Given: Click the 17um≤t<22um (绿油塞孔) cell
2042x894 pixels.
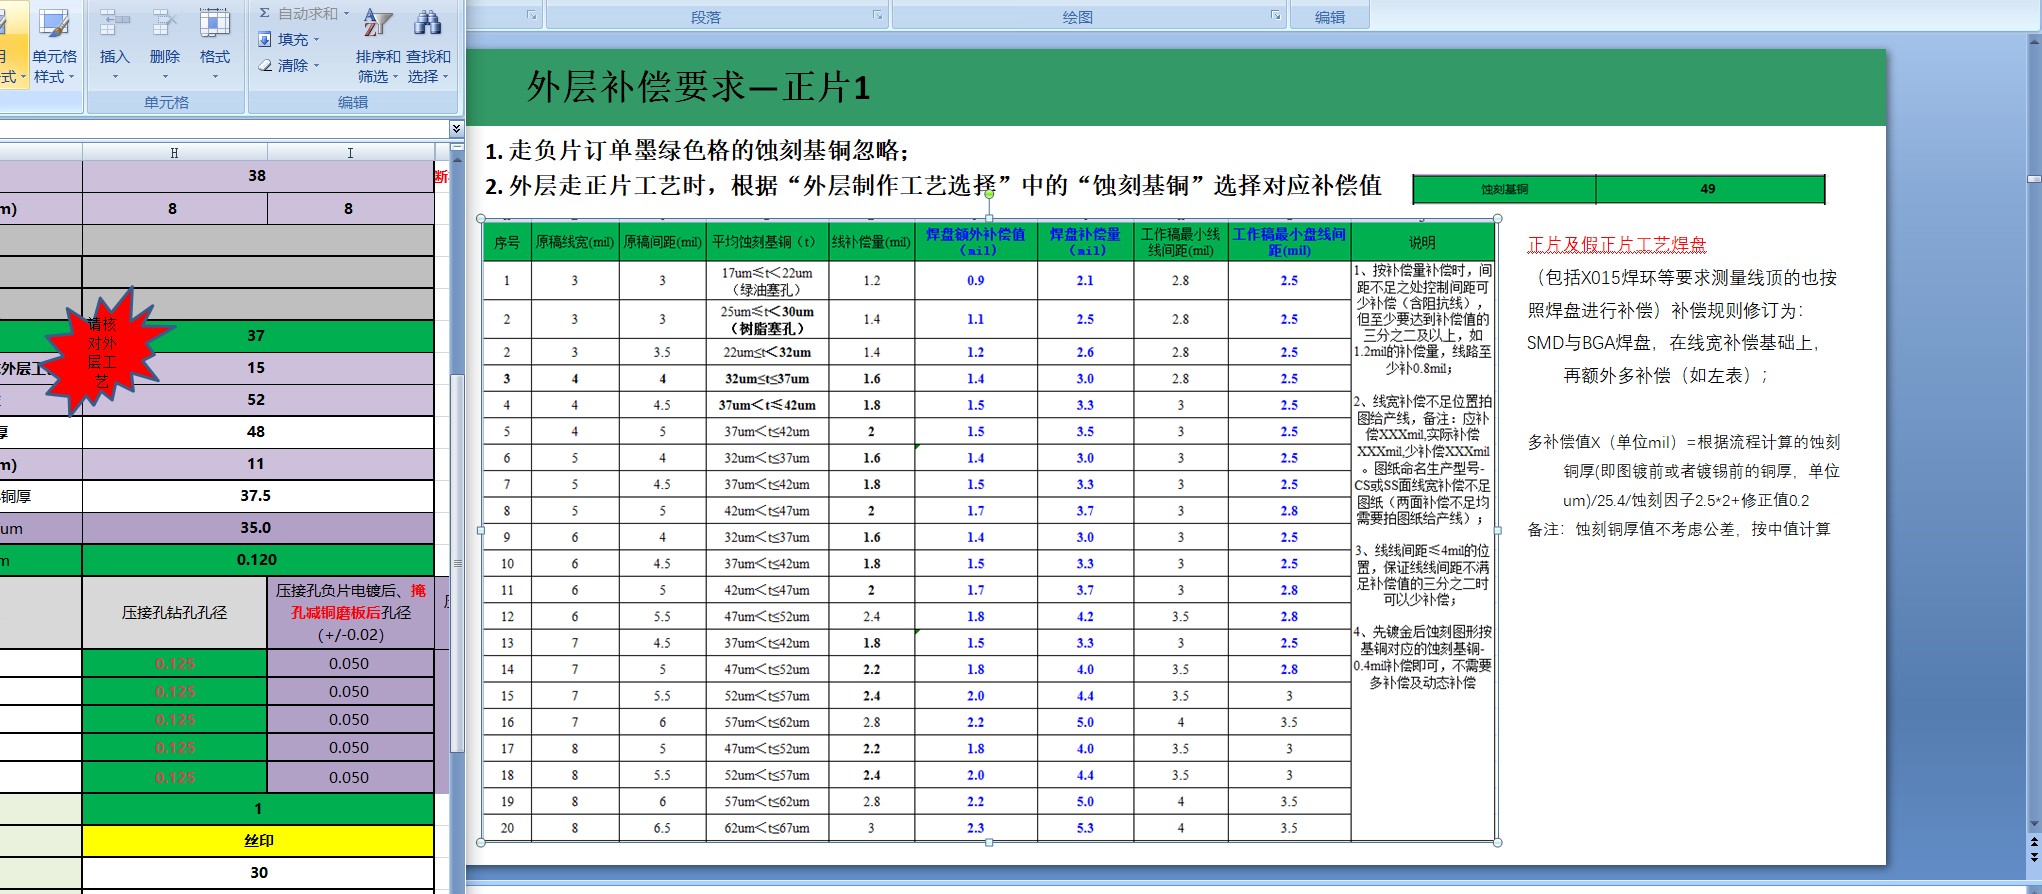Looking at the screenshot, I should pyautogui.click(x=767, y=281).
